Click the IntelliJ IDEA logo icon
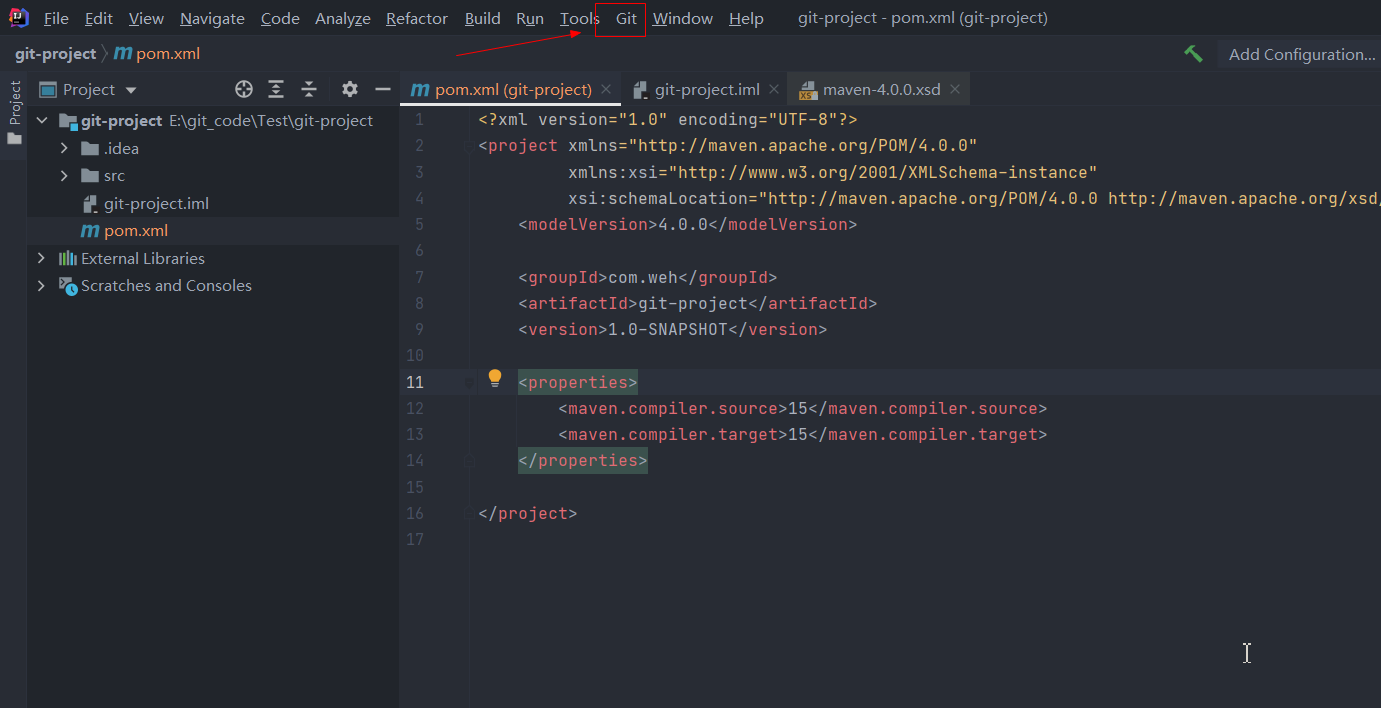Image resolution: width=1381 pixels, height=708 pixels. [x=18, y=18]
